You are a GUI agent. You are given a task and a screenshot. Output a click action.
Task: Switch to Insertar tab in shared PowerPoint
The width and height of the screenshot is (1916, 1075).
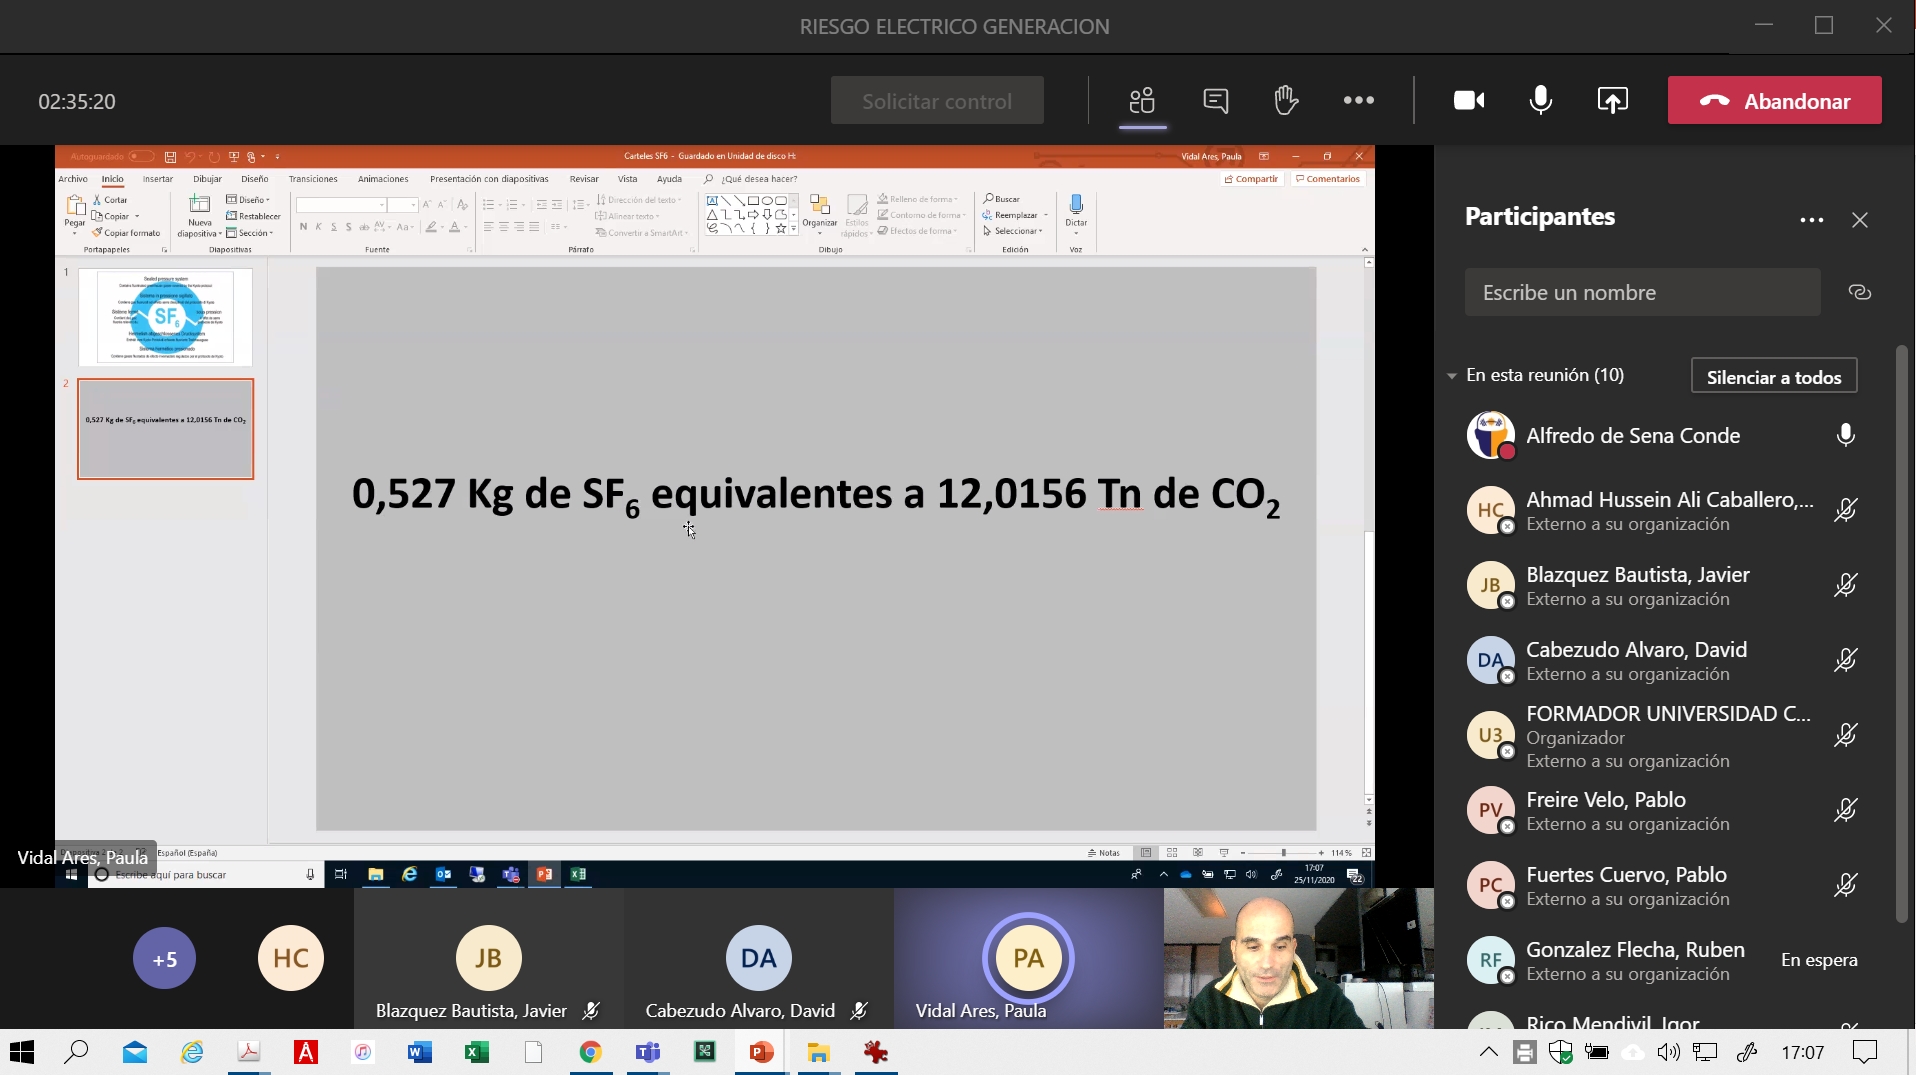[158, 179]
